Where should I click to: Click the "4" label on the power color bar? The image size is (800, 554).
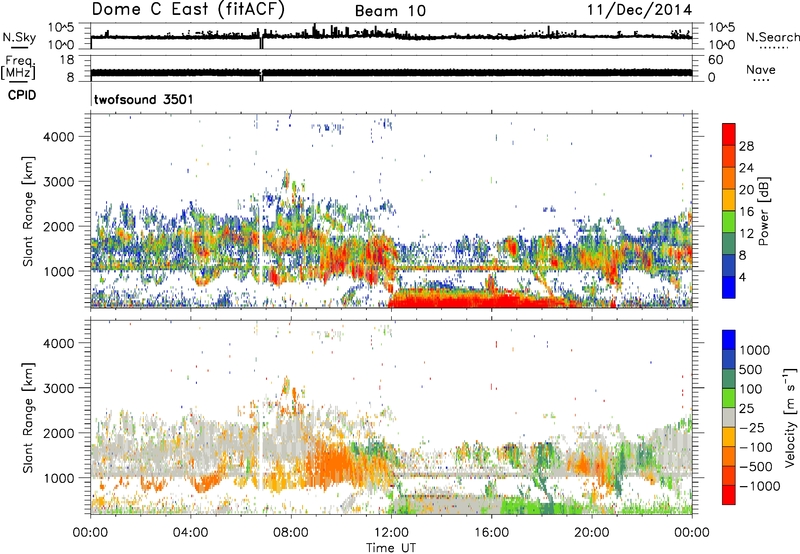coord(742,278)
